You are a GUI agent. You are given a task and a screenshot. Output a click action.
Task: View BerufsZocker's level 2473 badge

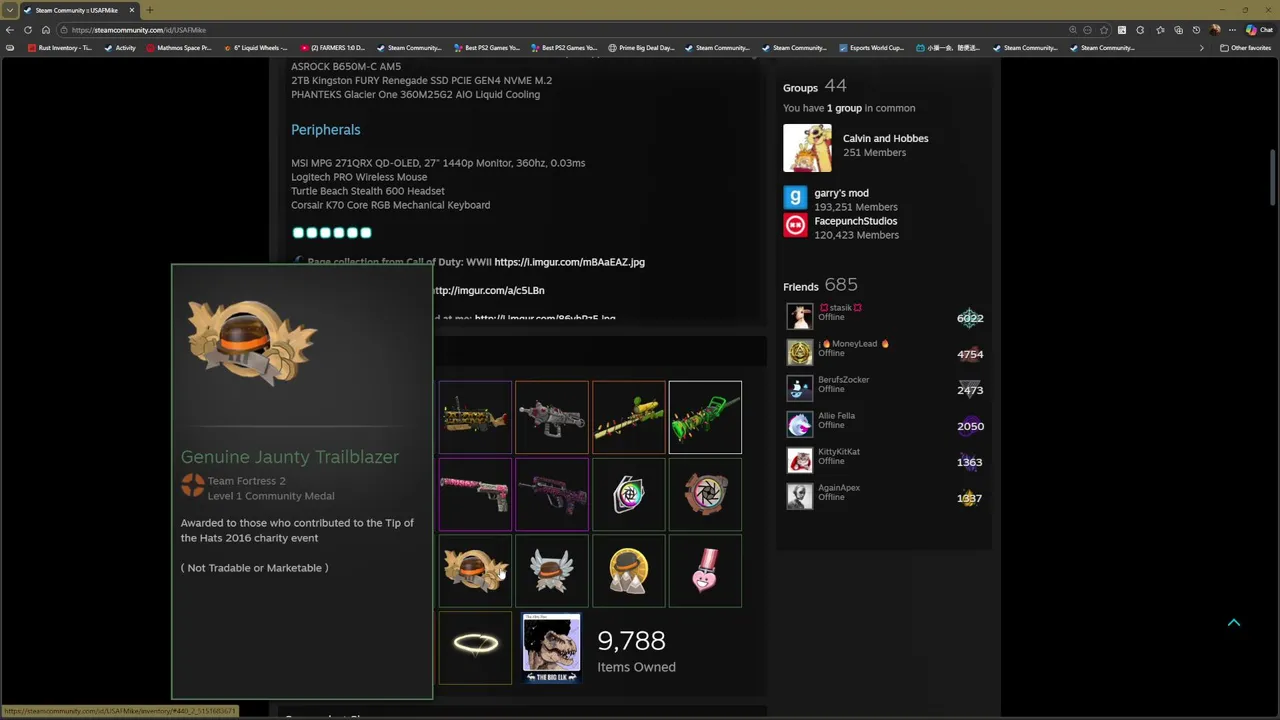(970, 390)
